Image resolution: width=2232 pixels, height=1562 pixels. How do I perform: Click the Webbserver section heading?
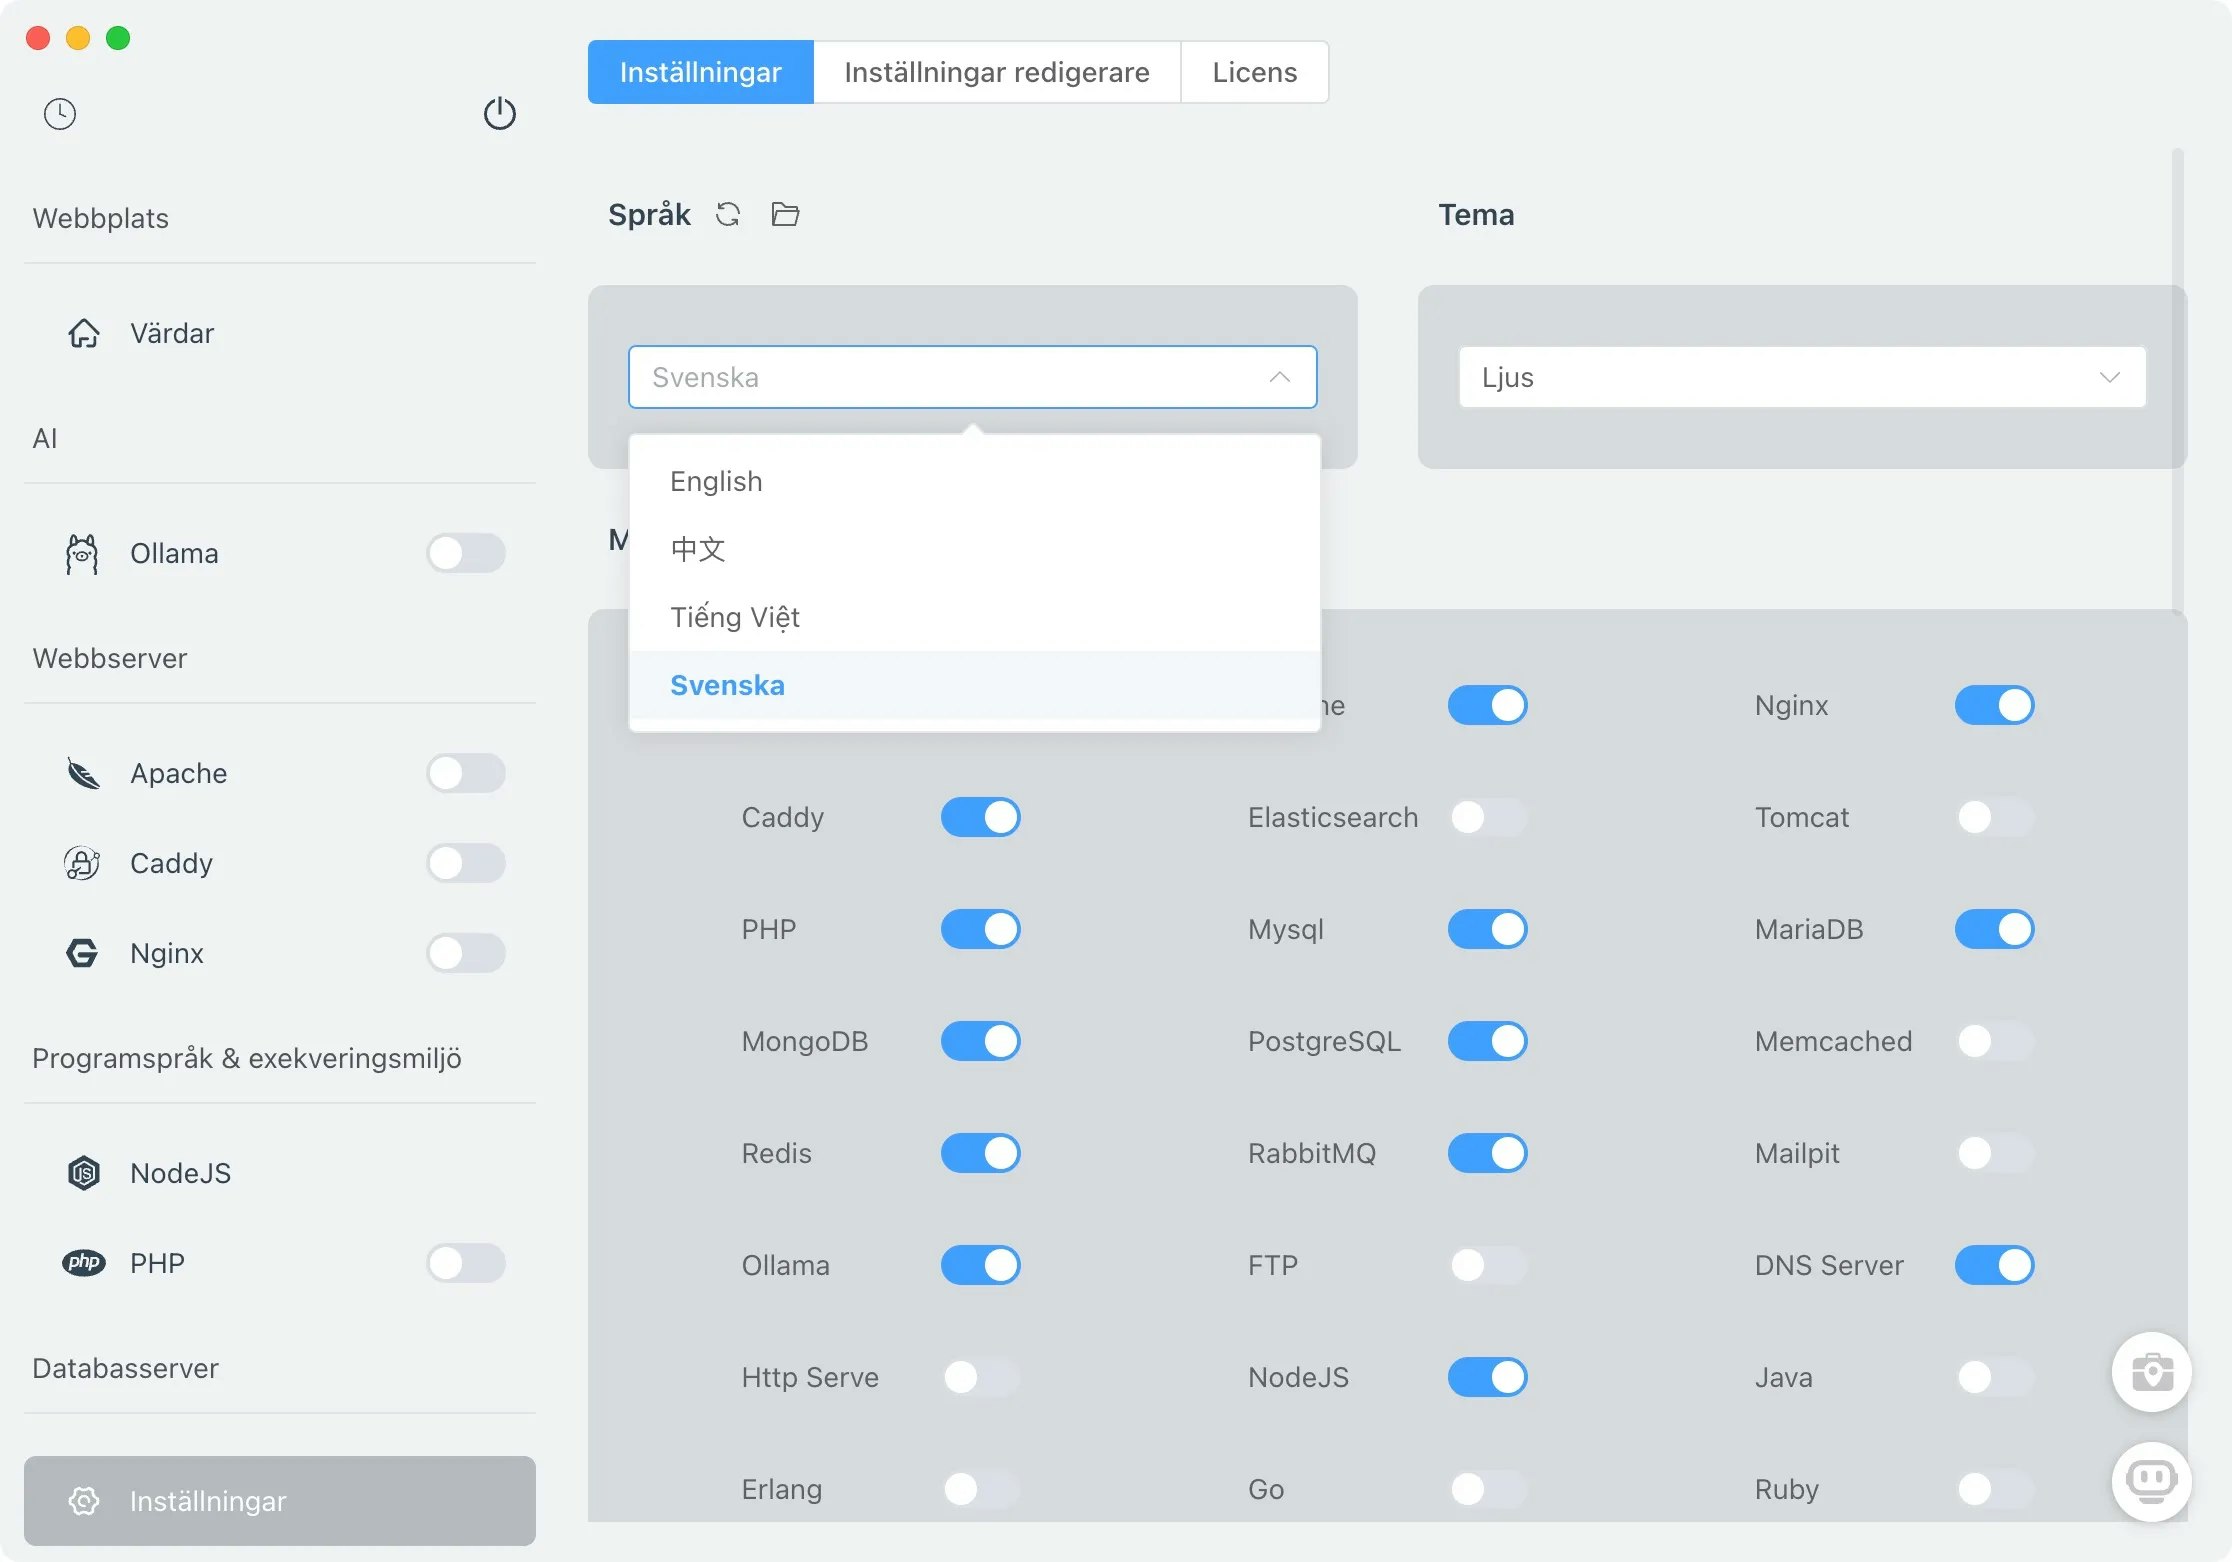[x=110, y=658]
